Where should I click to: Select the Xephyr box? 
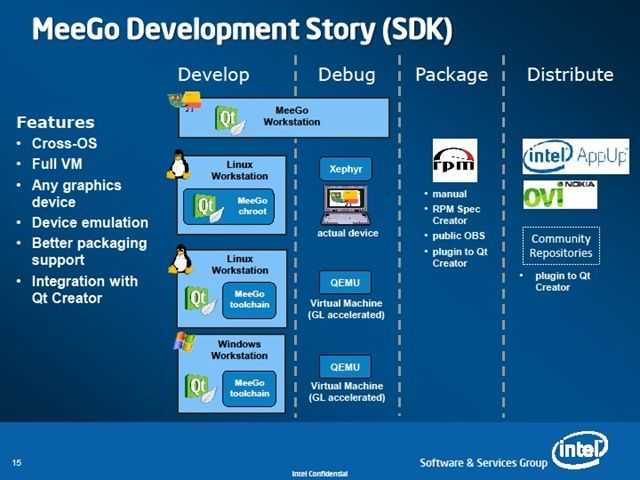tap(345, 169)
